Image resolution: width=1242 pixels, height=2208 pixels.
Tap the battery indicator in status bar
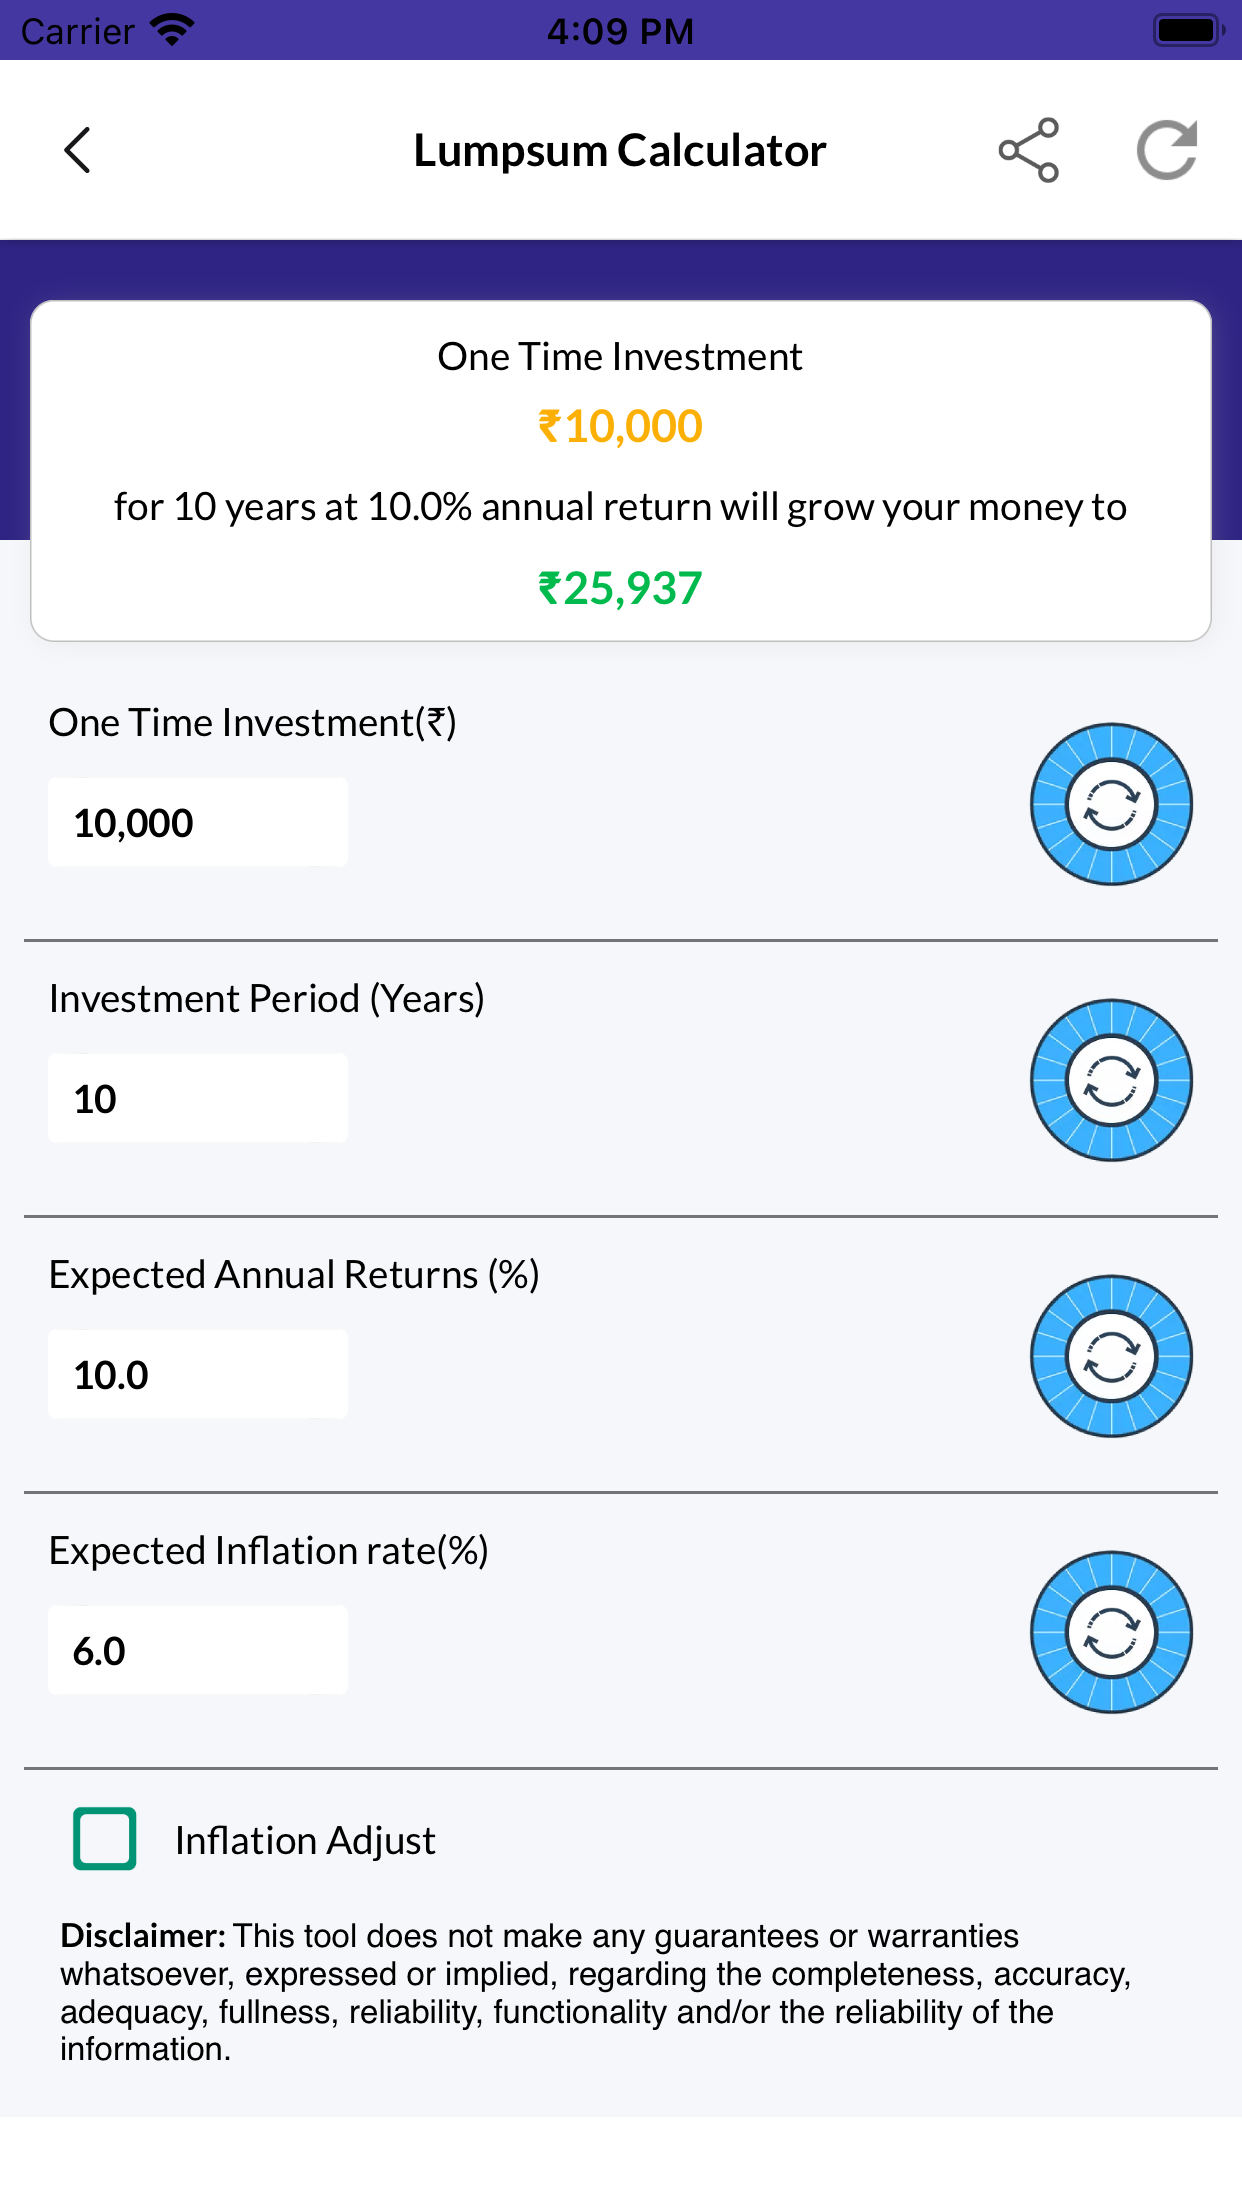click(x=1188, y=30)
